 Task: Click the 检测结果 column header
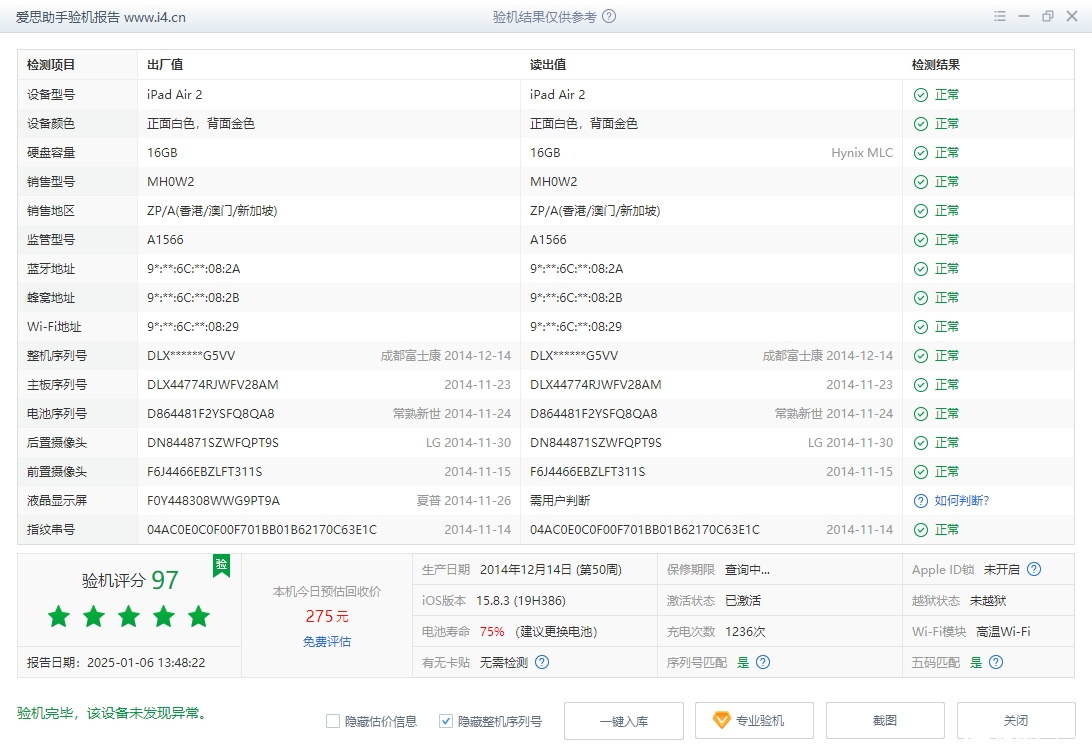pos(936,65)
